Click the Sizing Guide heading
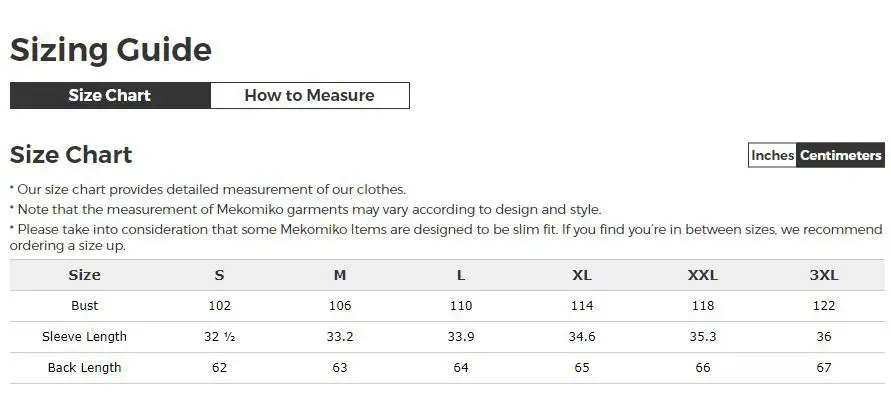The height and width of the screenshot is (417, 891). coord(111,50)
